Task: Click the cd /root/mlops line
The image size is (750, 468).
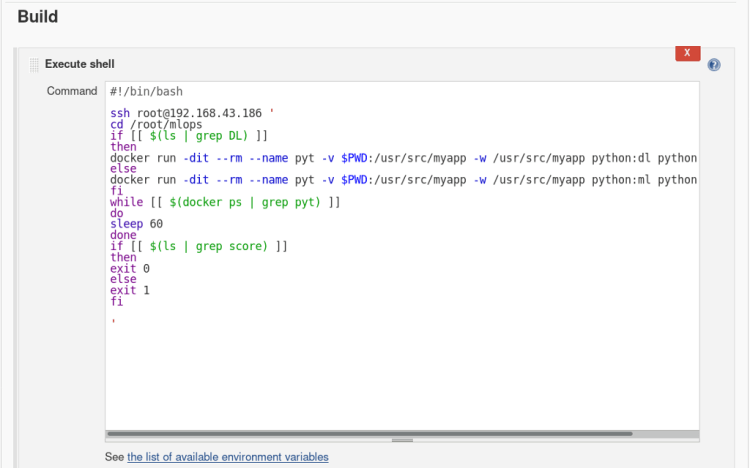Action: (155, 124)
